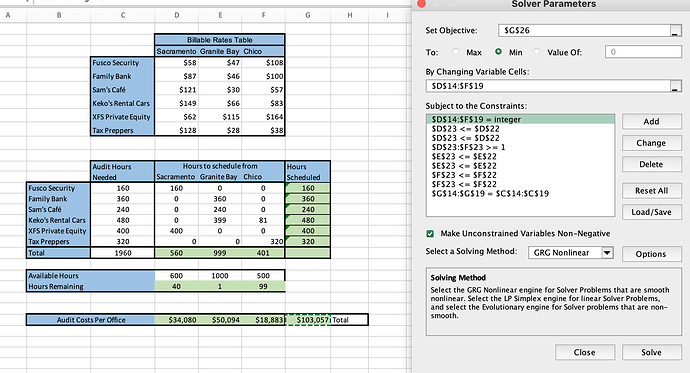Click the Chico audit cost $18,883
Viewport: 690px width, 373px height.
[x=263, y=320]
